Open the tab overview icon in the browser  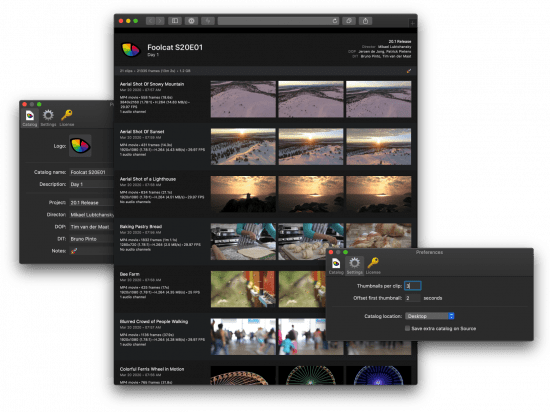coord(349,21)
